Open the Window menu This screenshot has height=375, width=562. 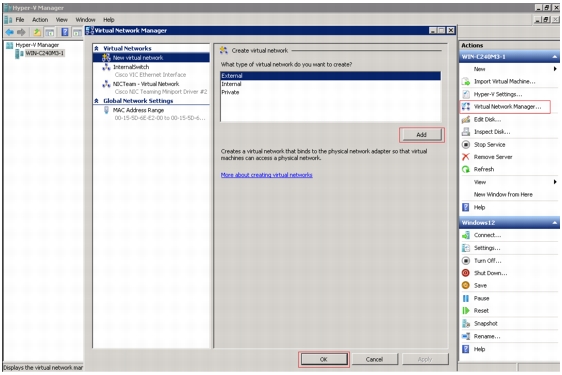85,20
